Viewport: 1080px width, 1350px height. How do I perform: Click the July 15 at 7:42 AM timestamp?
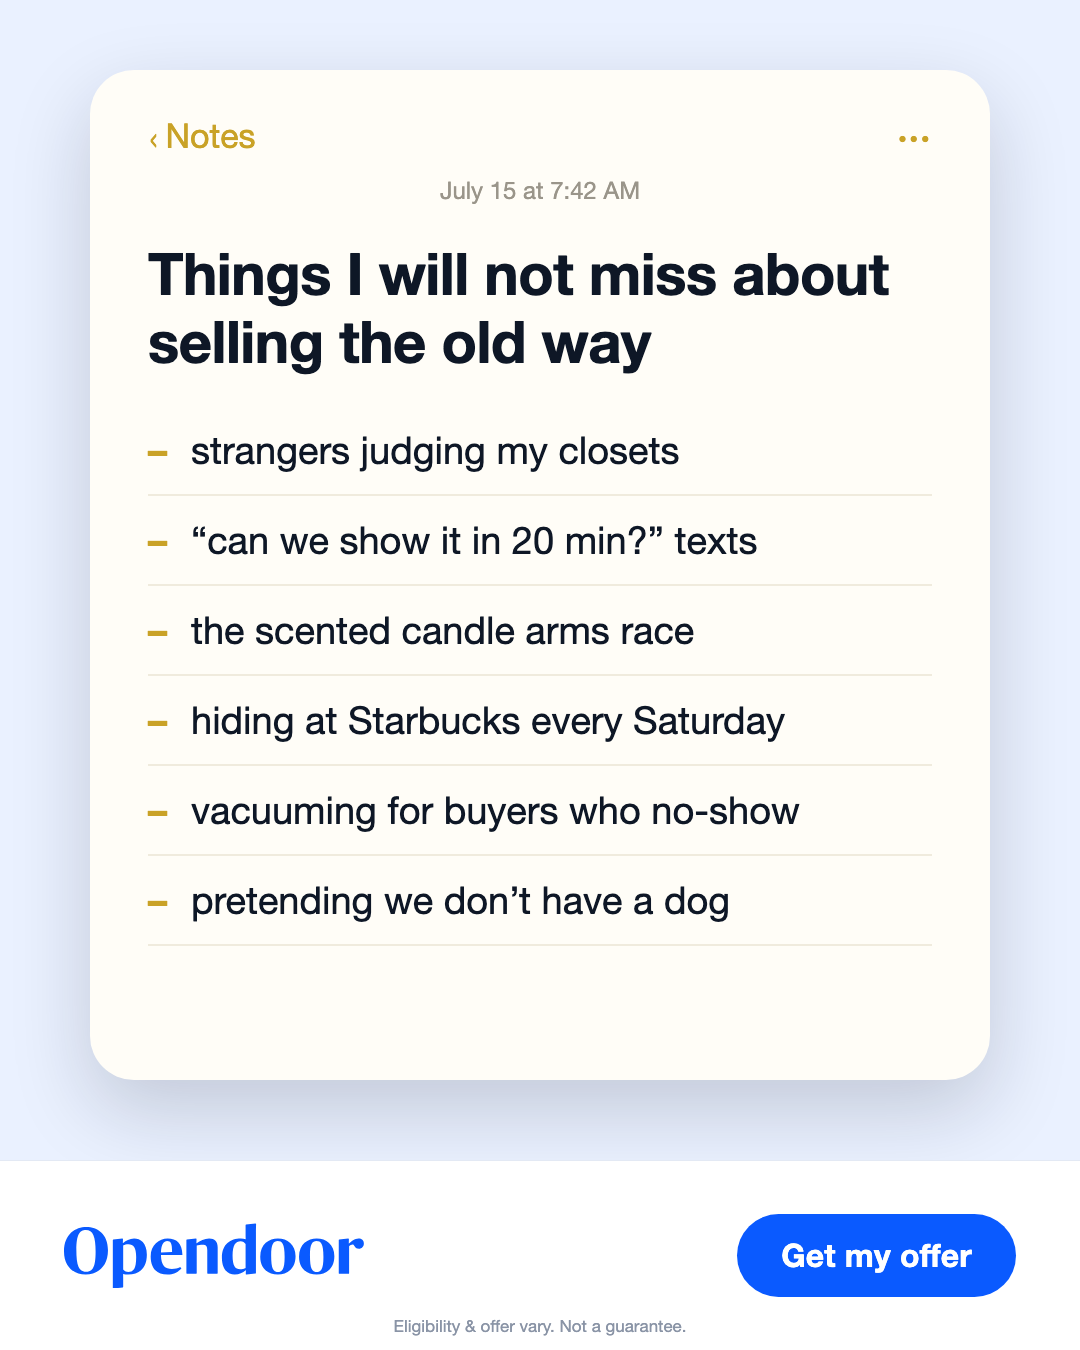(x=540, y=191)
